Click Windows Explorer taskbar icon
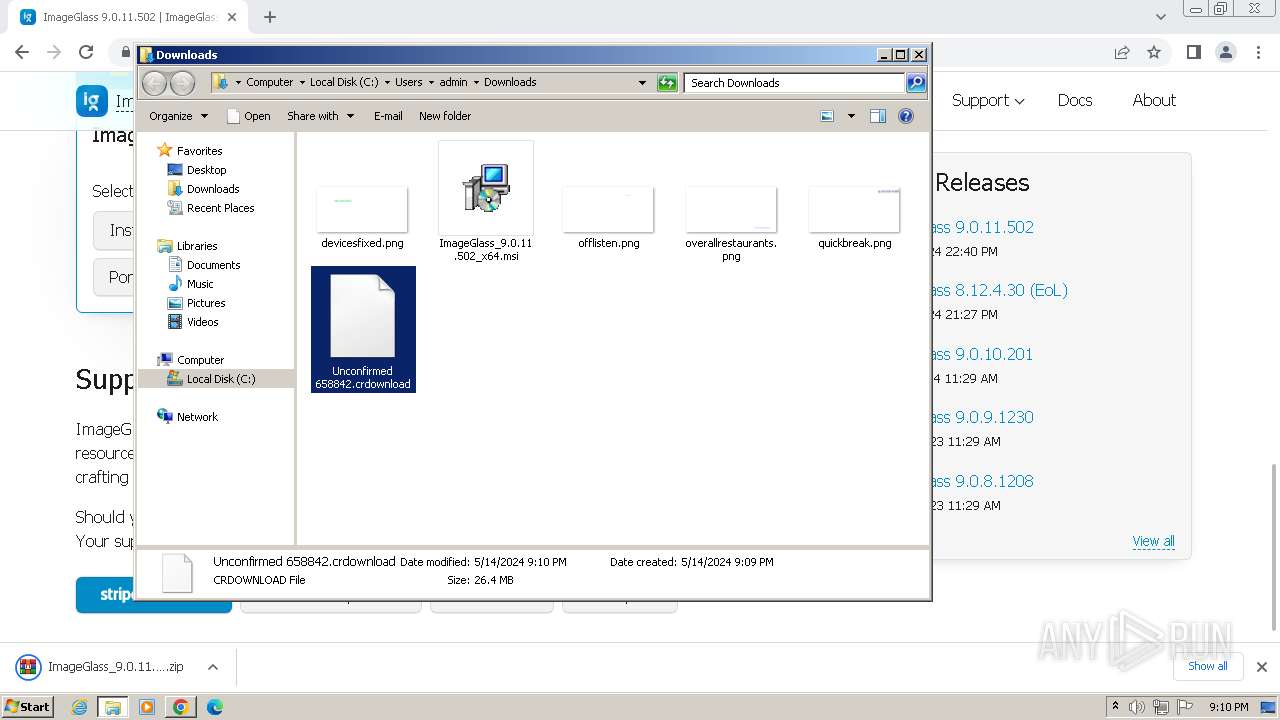 [x=113, y=707]
